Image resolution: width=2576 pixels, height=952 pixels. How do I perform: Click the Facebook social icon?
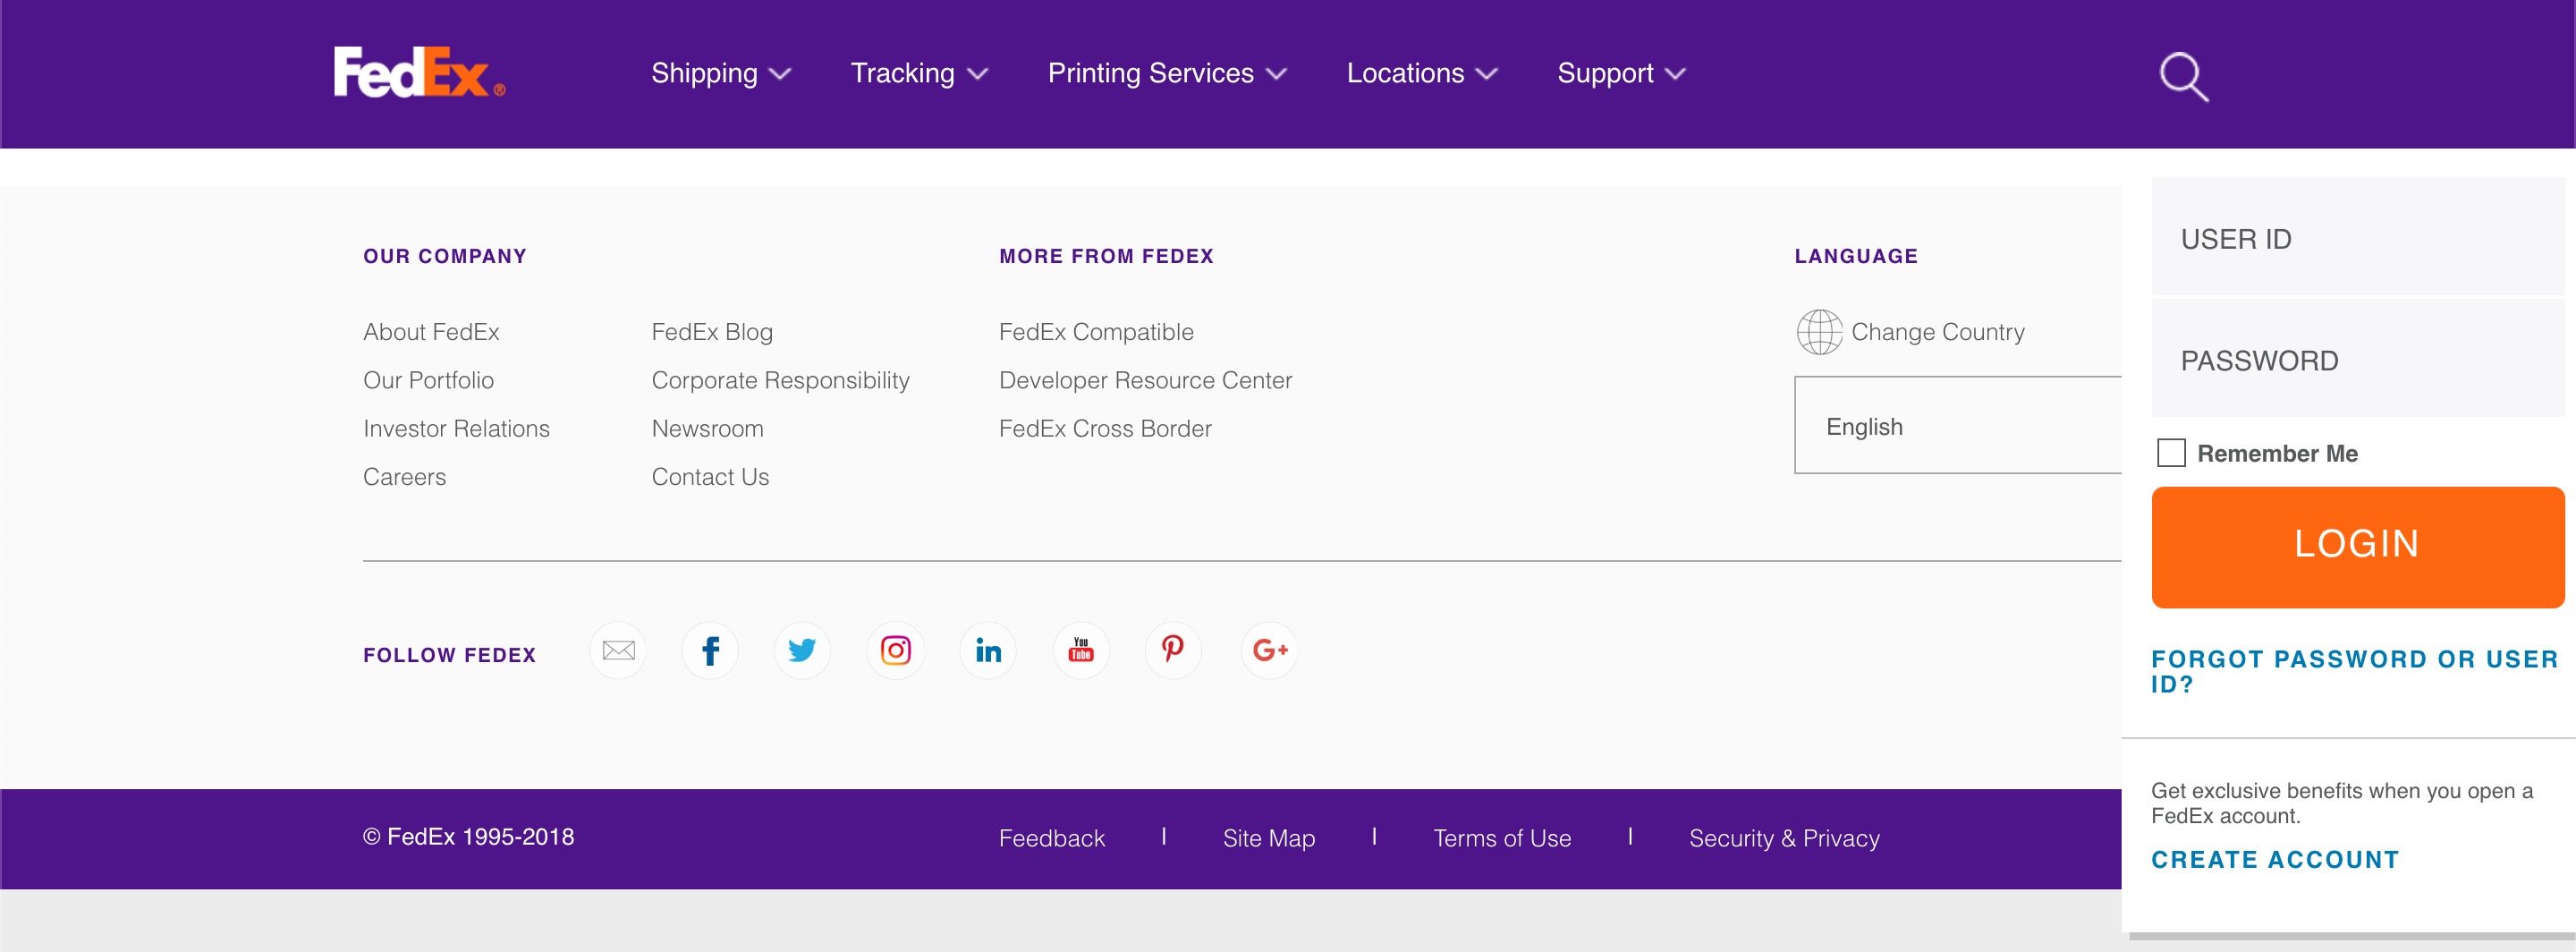tap(710, 650)
